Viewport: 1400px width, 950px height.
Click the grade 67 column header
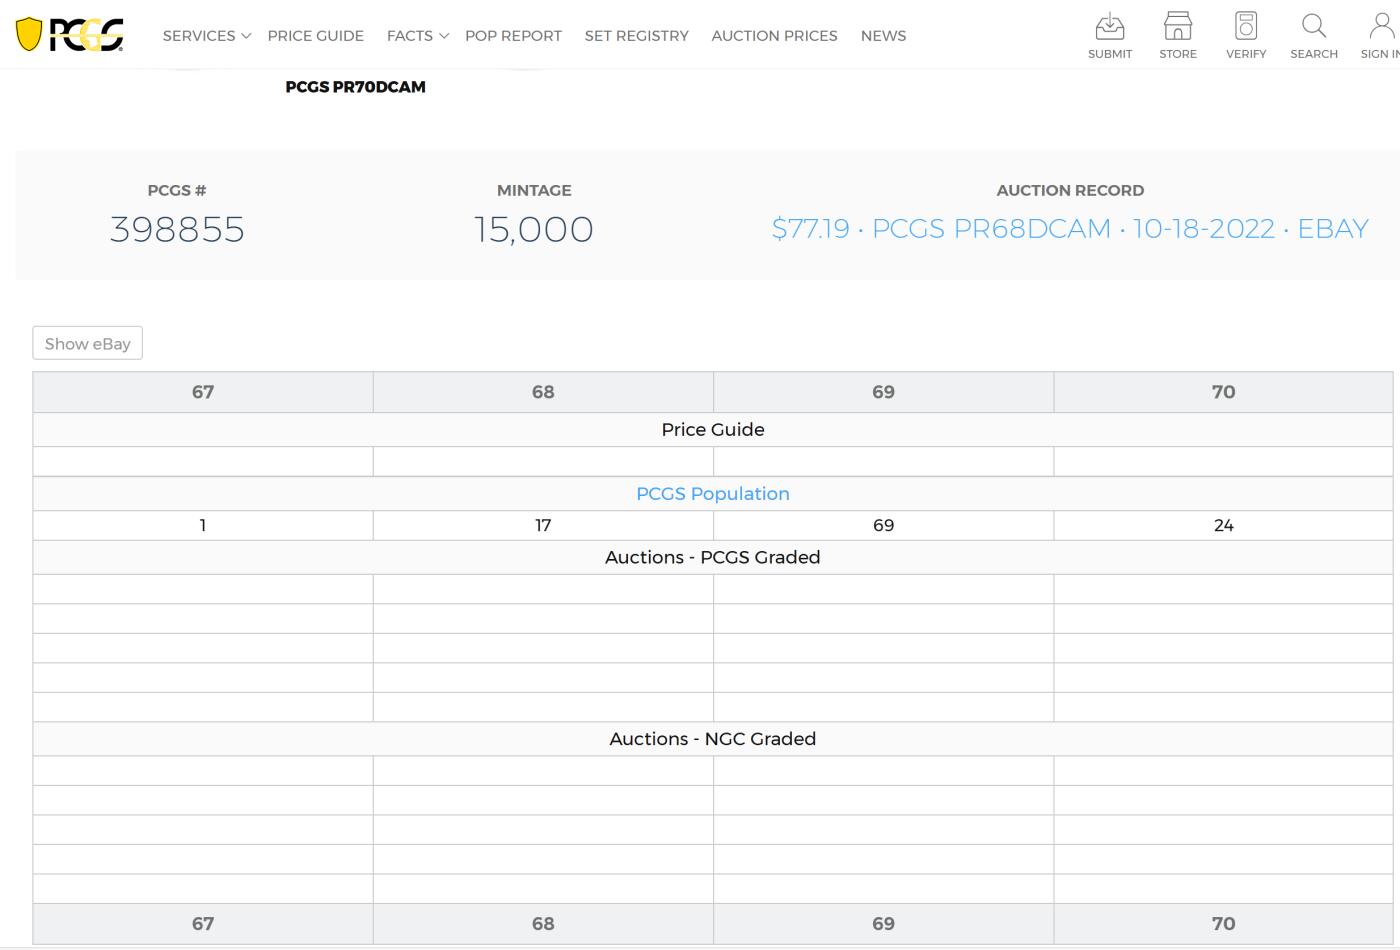click(203, 392)
